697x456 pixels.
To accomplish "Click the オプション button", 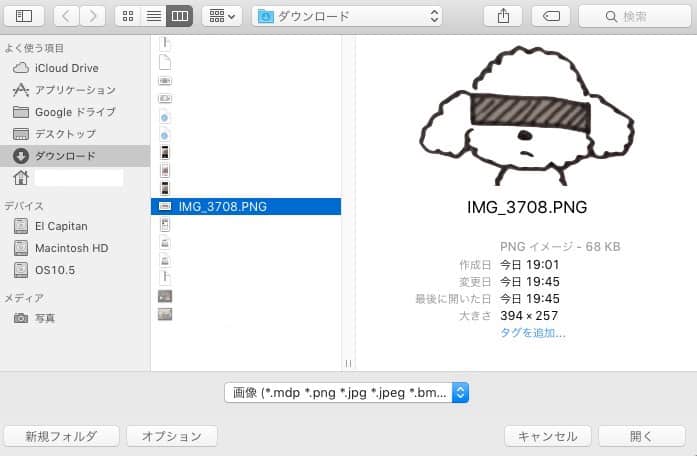I will 172,436.
